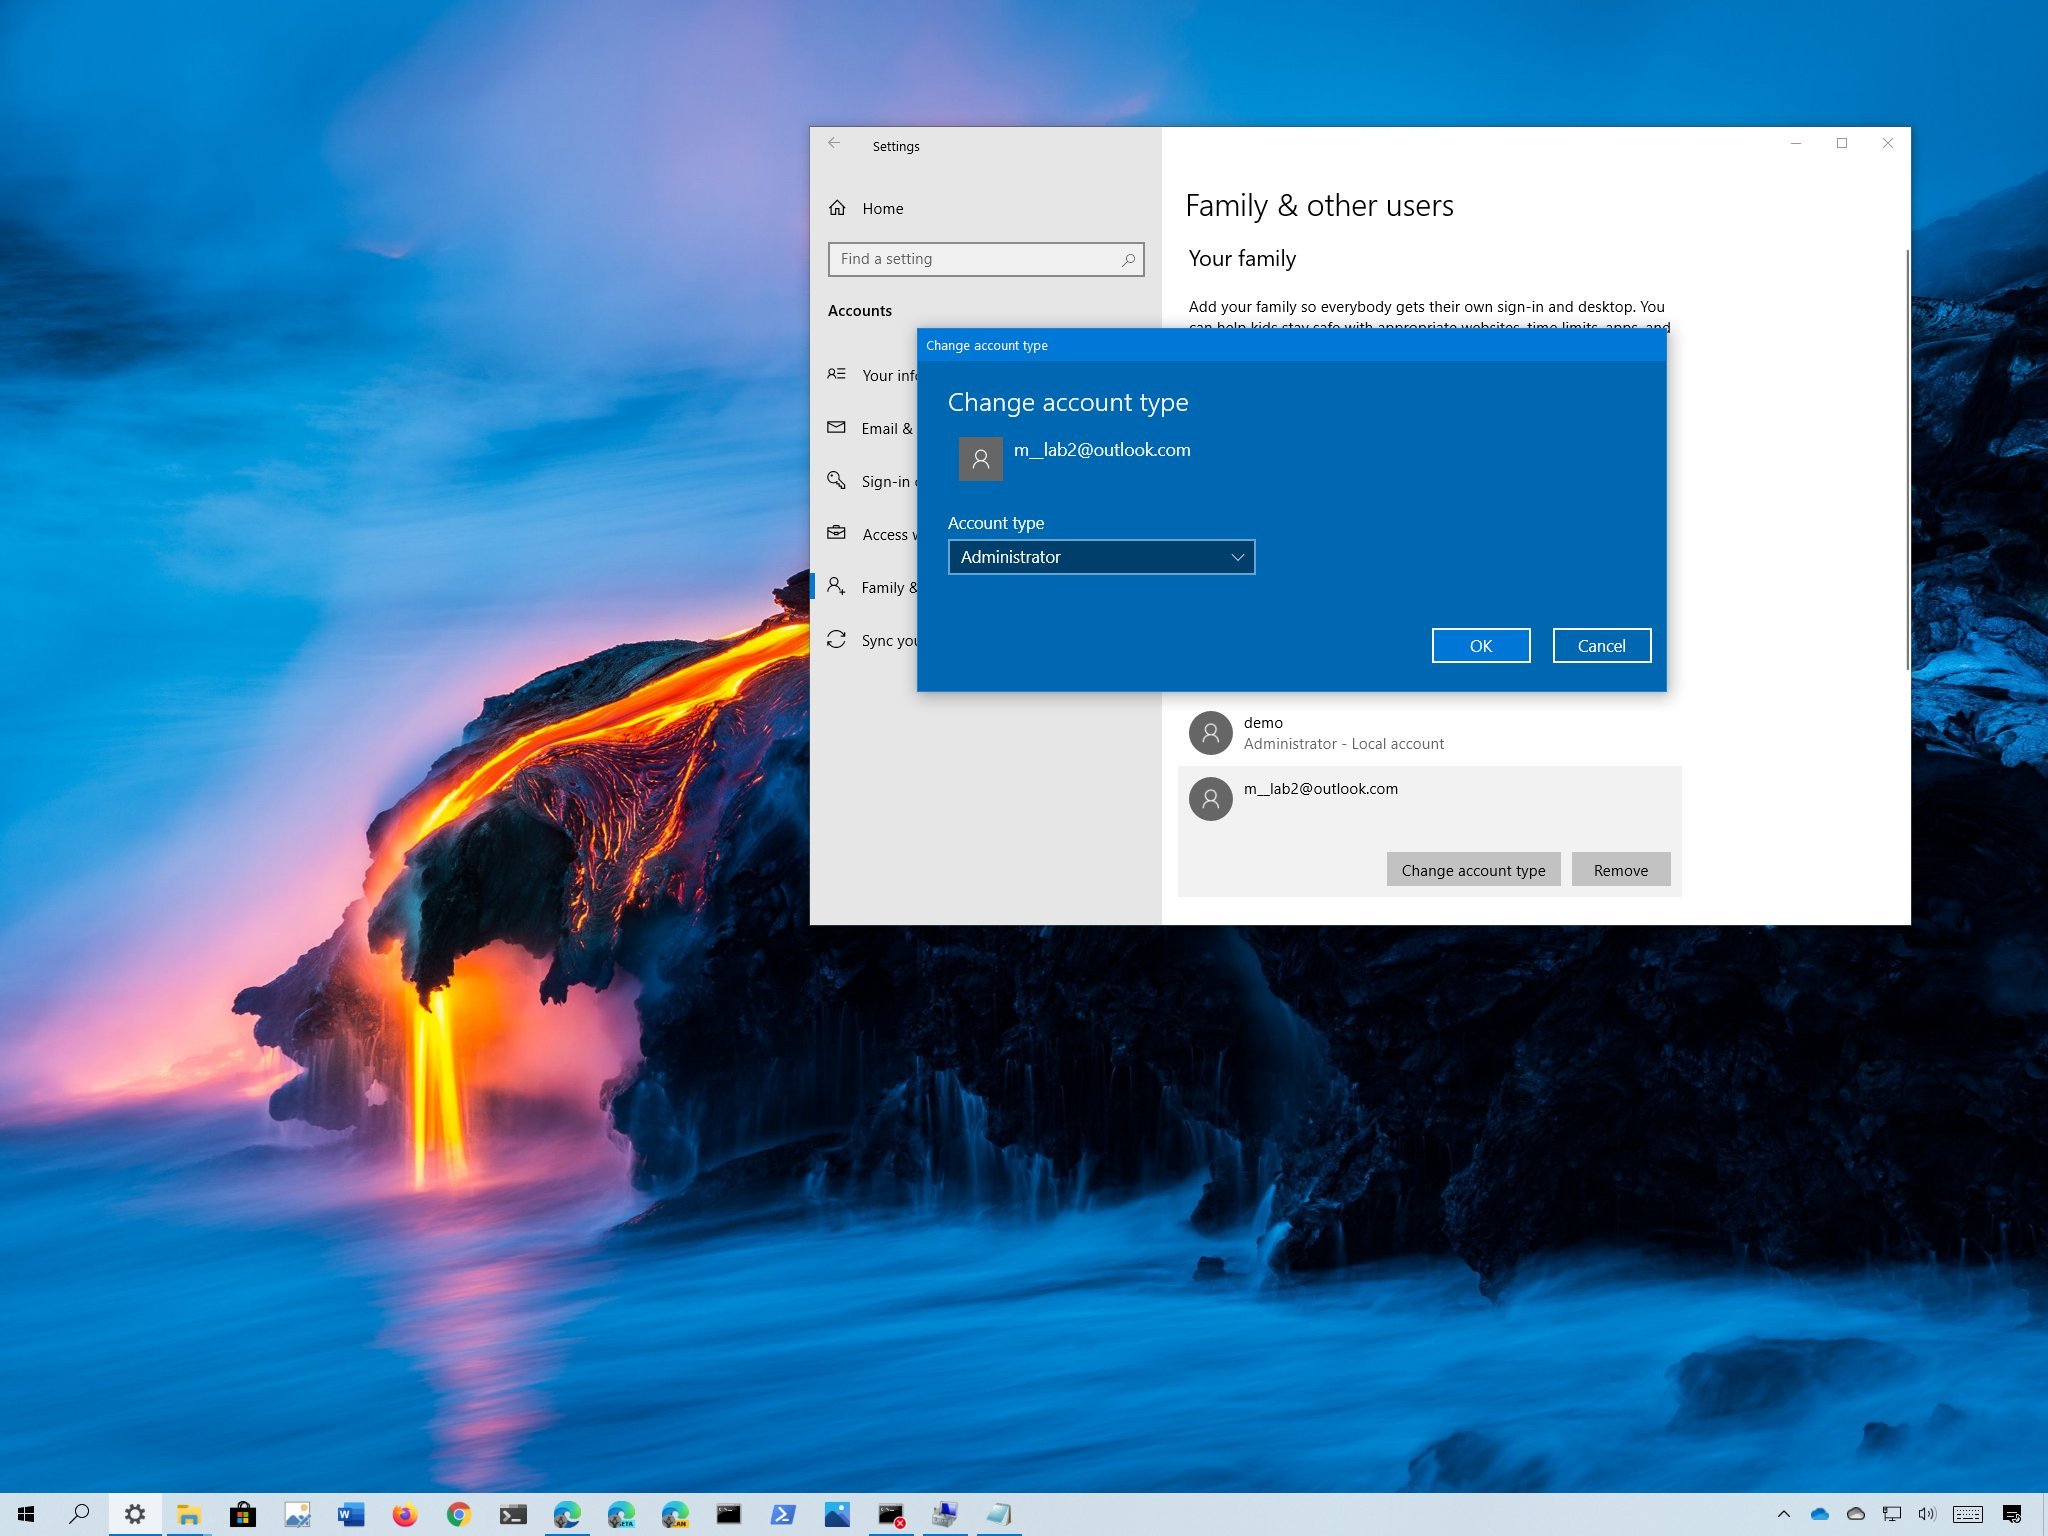
Task: Select Accounts section in Settings
Action: coord(861,310)
